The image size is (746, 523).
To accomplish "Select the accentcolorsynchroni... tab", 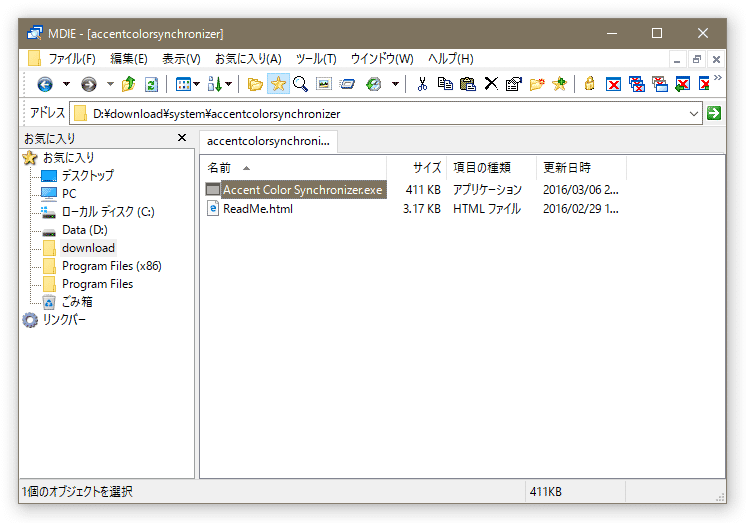I will (x=268, y=141).
